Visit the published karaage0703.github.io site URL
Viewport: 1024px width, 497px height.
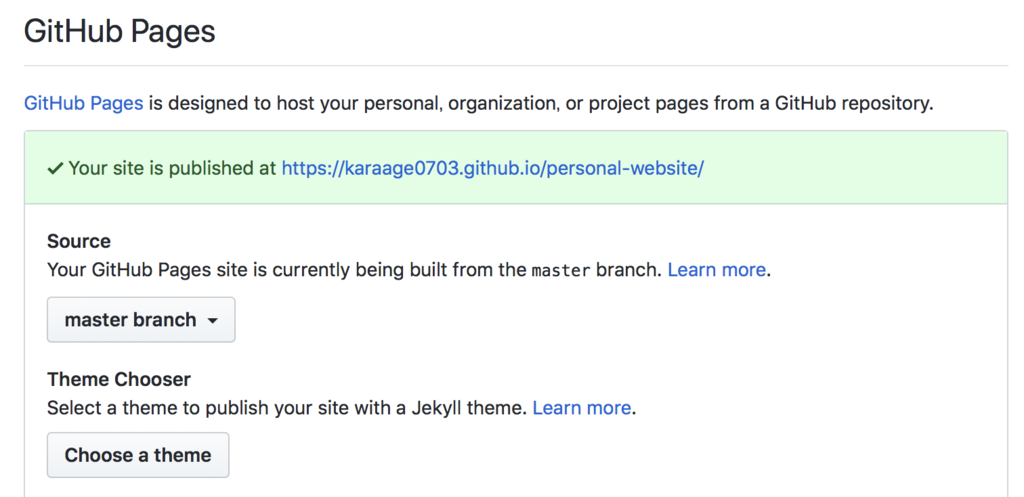pos(492,168)
